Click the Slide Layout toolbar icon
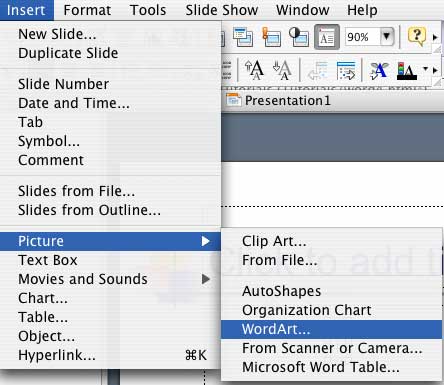Screen dimensions: 444x385 click(243, 37)
